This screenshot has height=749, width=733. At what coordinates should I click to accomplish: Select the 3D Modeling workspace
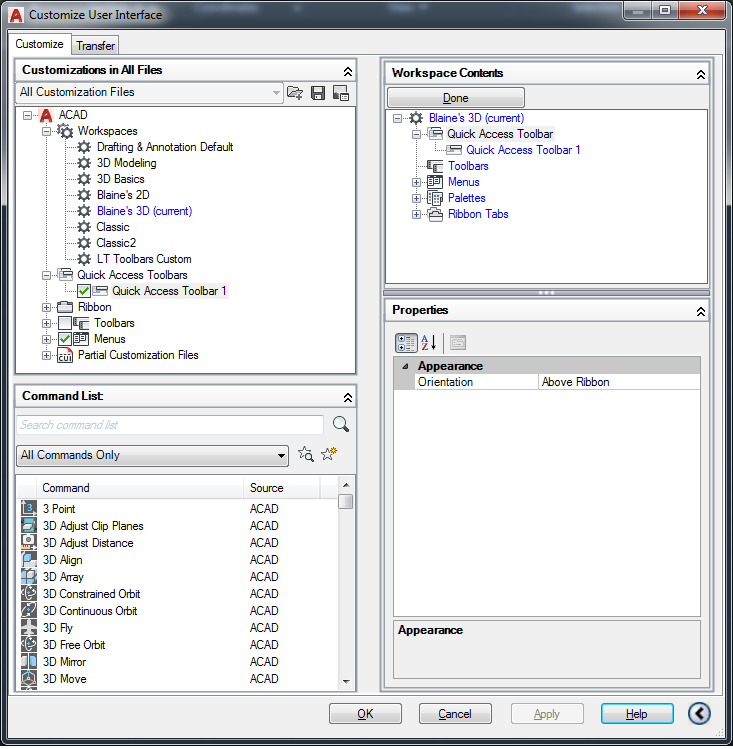(127, 163)
